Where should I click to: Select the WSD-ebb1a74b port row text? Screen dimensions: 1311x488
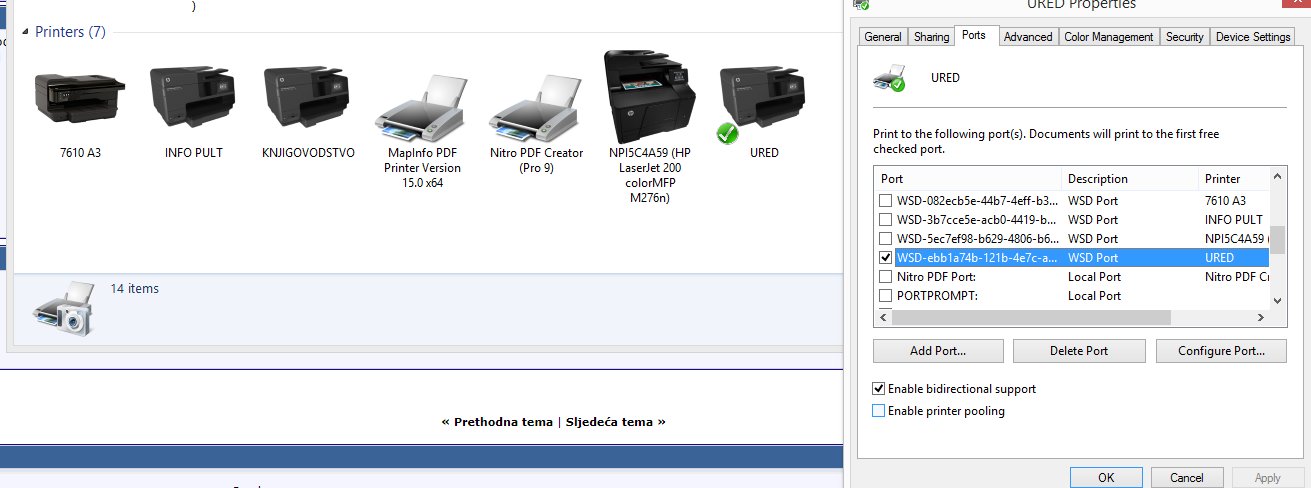[x=976, y=258]
